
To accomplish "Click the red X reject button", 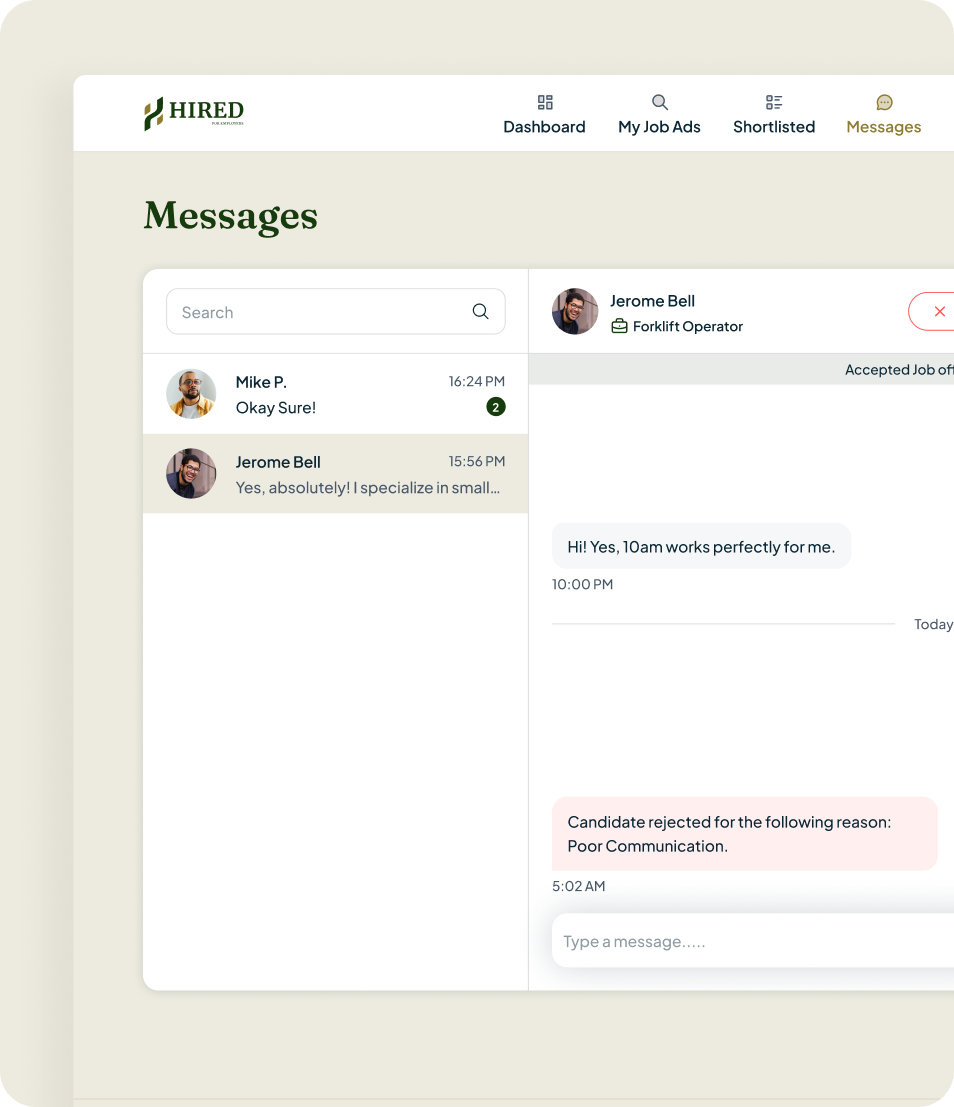I will [932, 311].
